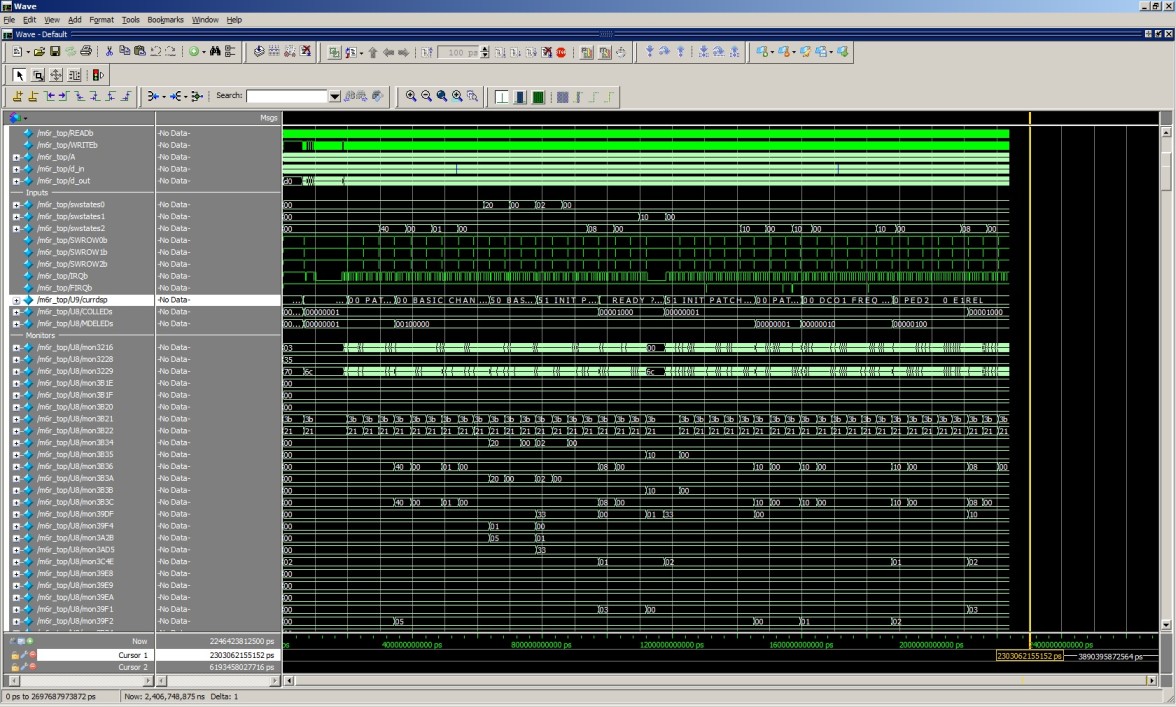Select the /m6r_top/IRQb signal
The height and width of the screenshot is (707, 1176).
(62, 276)
